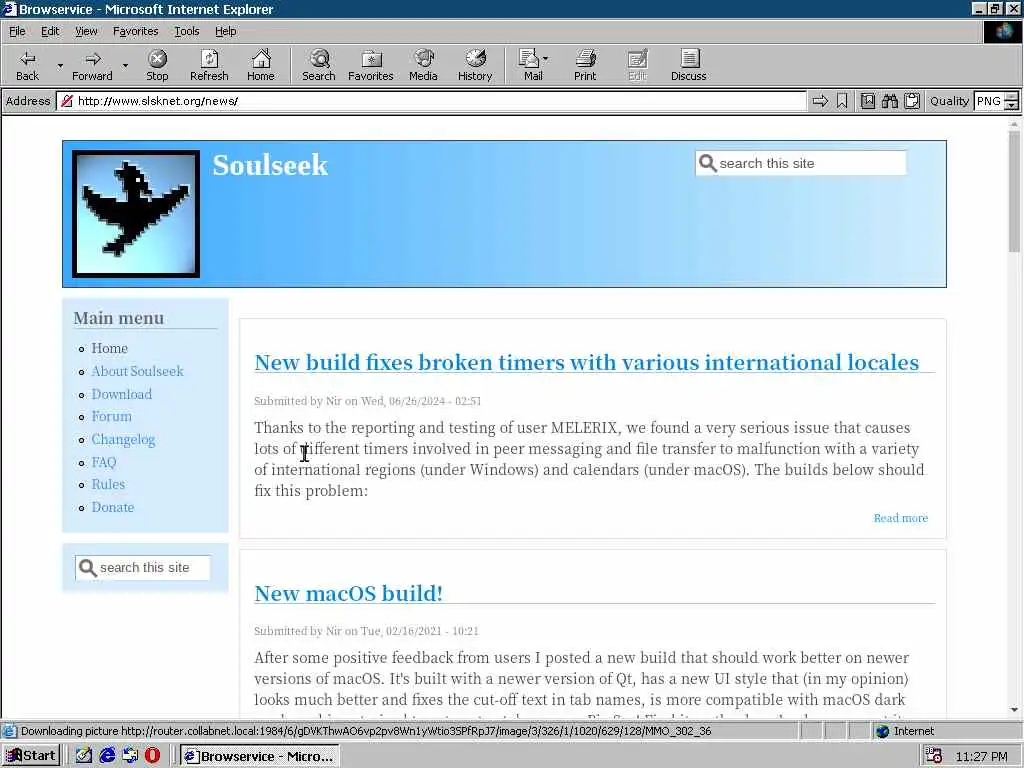Viewport: 1024px width, 768px height.
Task: Click the clipboard icon beside Quality
Action: tap(912, 101)
